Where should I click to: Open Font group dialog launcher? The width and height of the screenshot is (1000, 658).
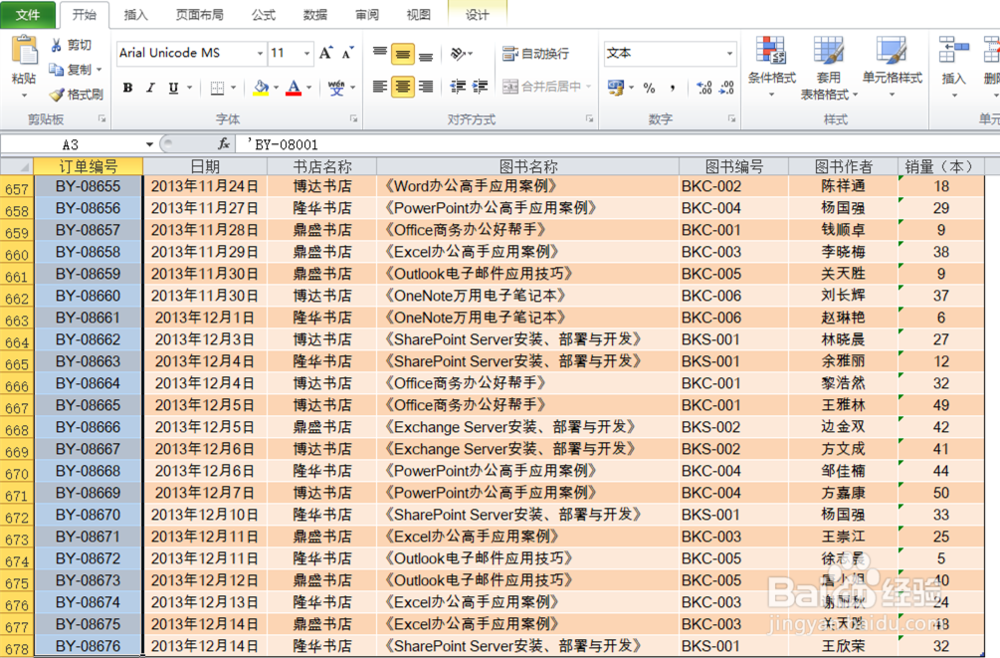pos(354,119)
